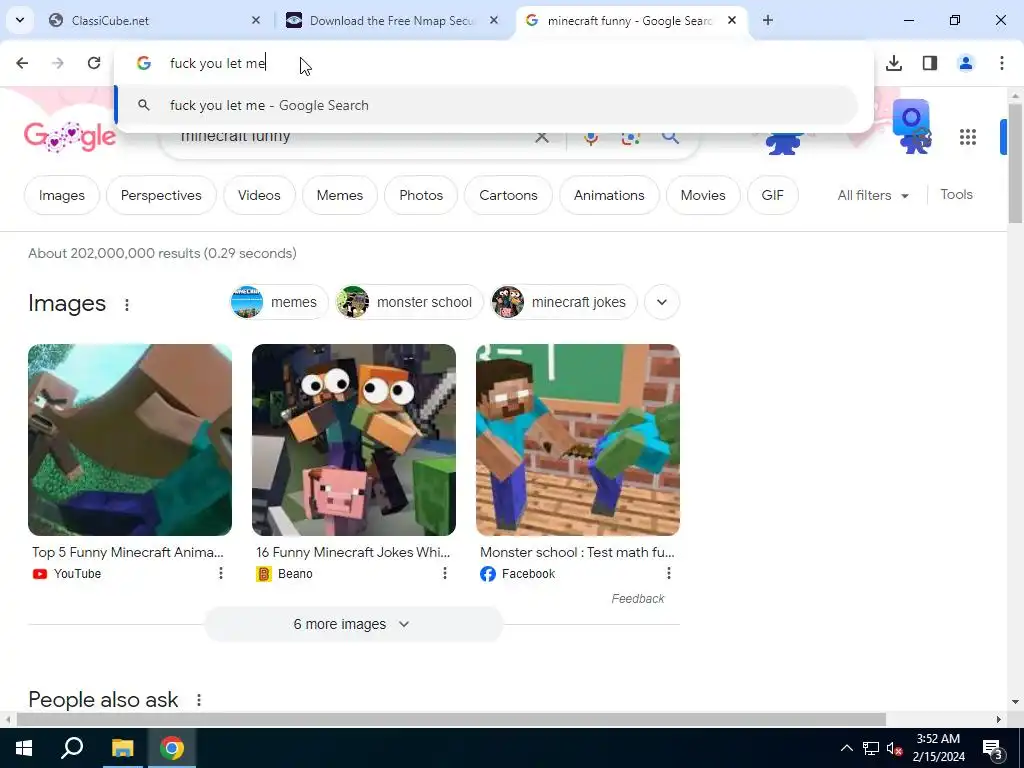Viewport: 1024px width, 768px height.
Task: Open options for the YouTube image result
Action: coord(221,573)
